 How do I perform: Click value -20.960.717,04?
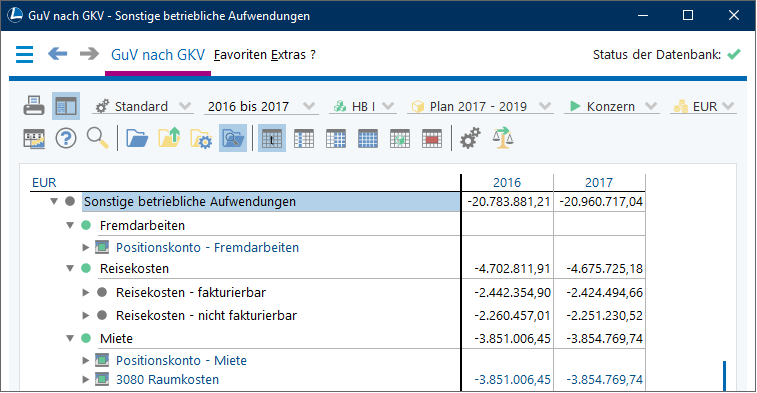[x=601, y=202]
